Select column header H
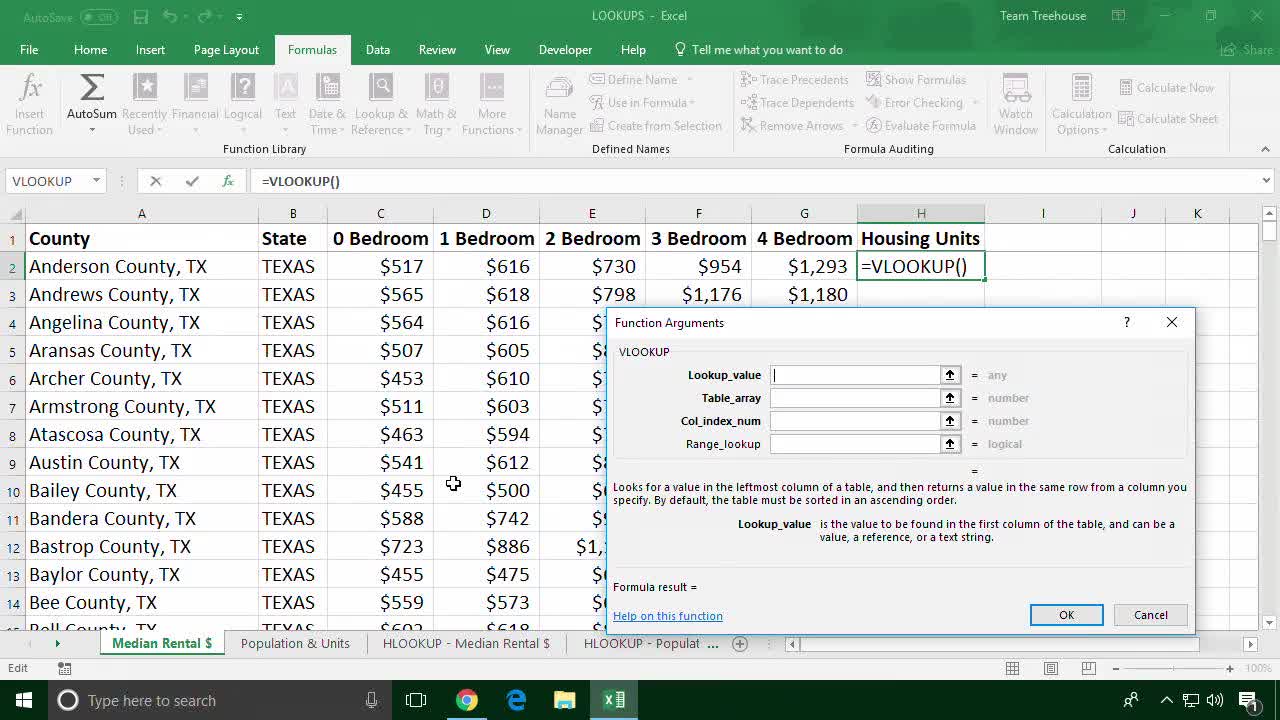Screen dimensions: 1280x720 click(921, 213)
